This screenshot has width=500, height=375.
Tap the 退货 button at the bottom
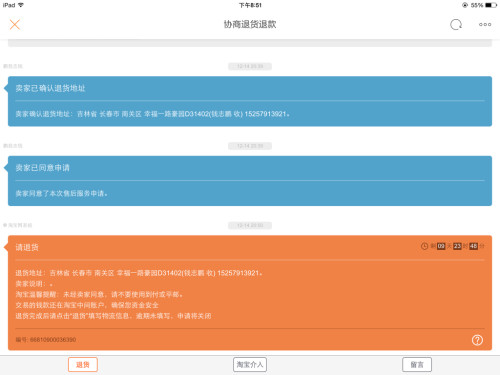[x=83, y=365]
